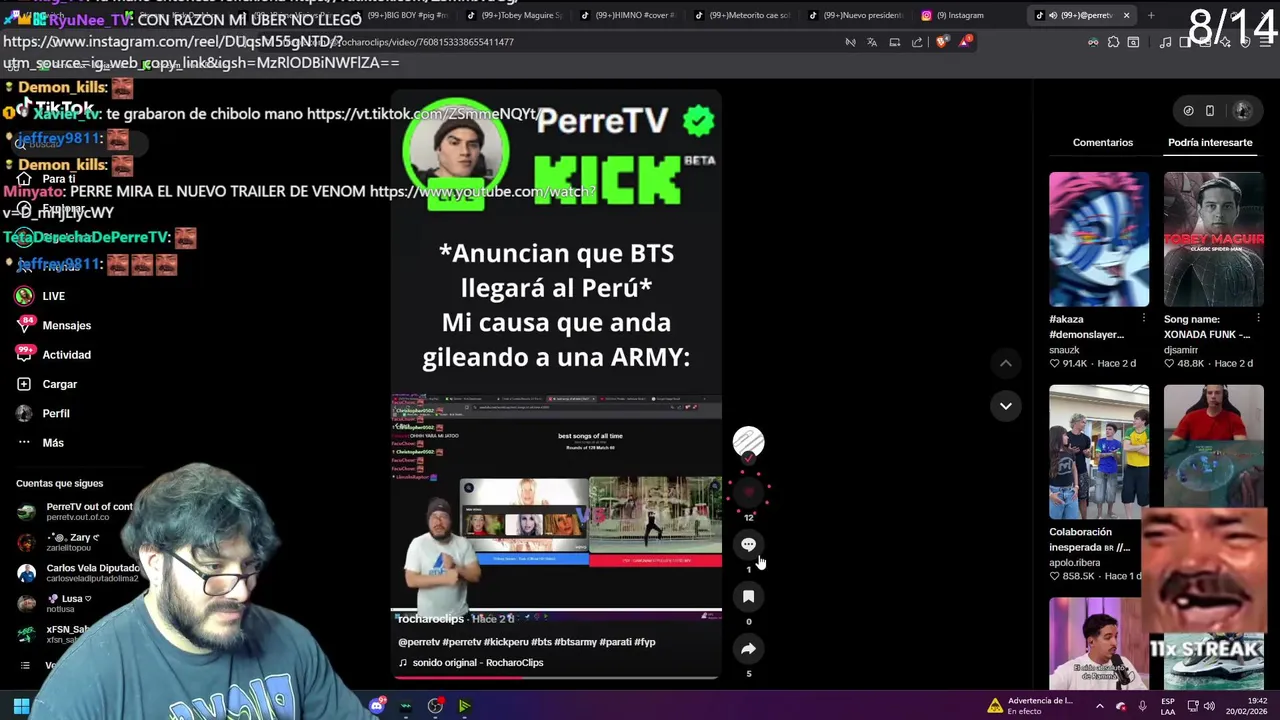Open PerreTV out of cont followed account
Image resolution: width=1280 pixels, height=720 pixels.
75,512
